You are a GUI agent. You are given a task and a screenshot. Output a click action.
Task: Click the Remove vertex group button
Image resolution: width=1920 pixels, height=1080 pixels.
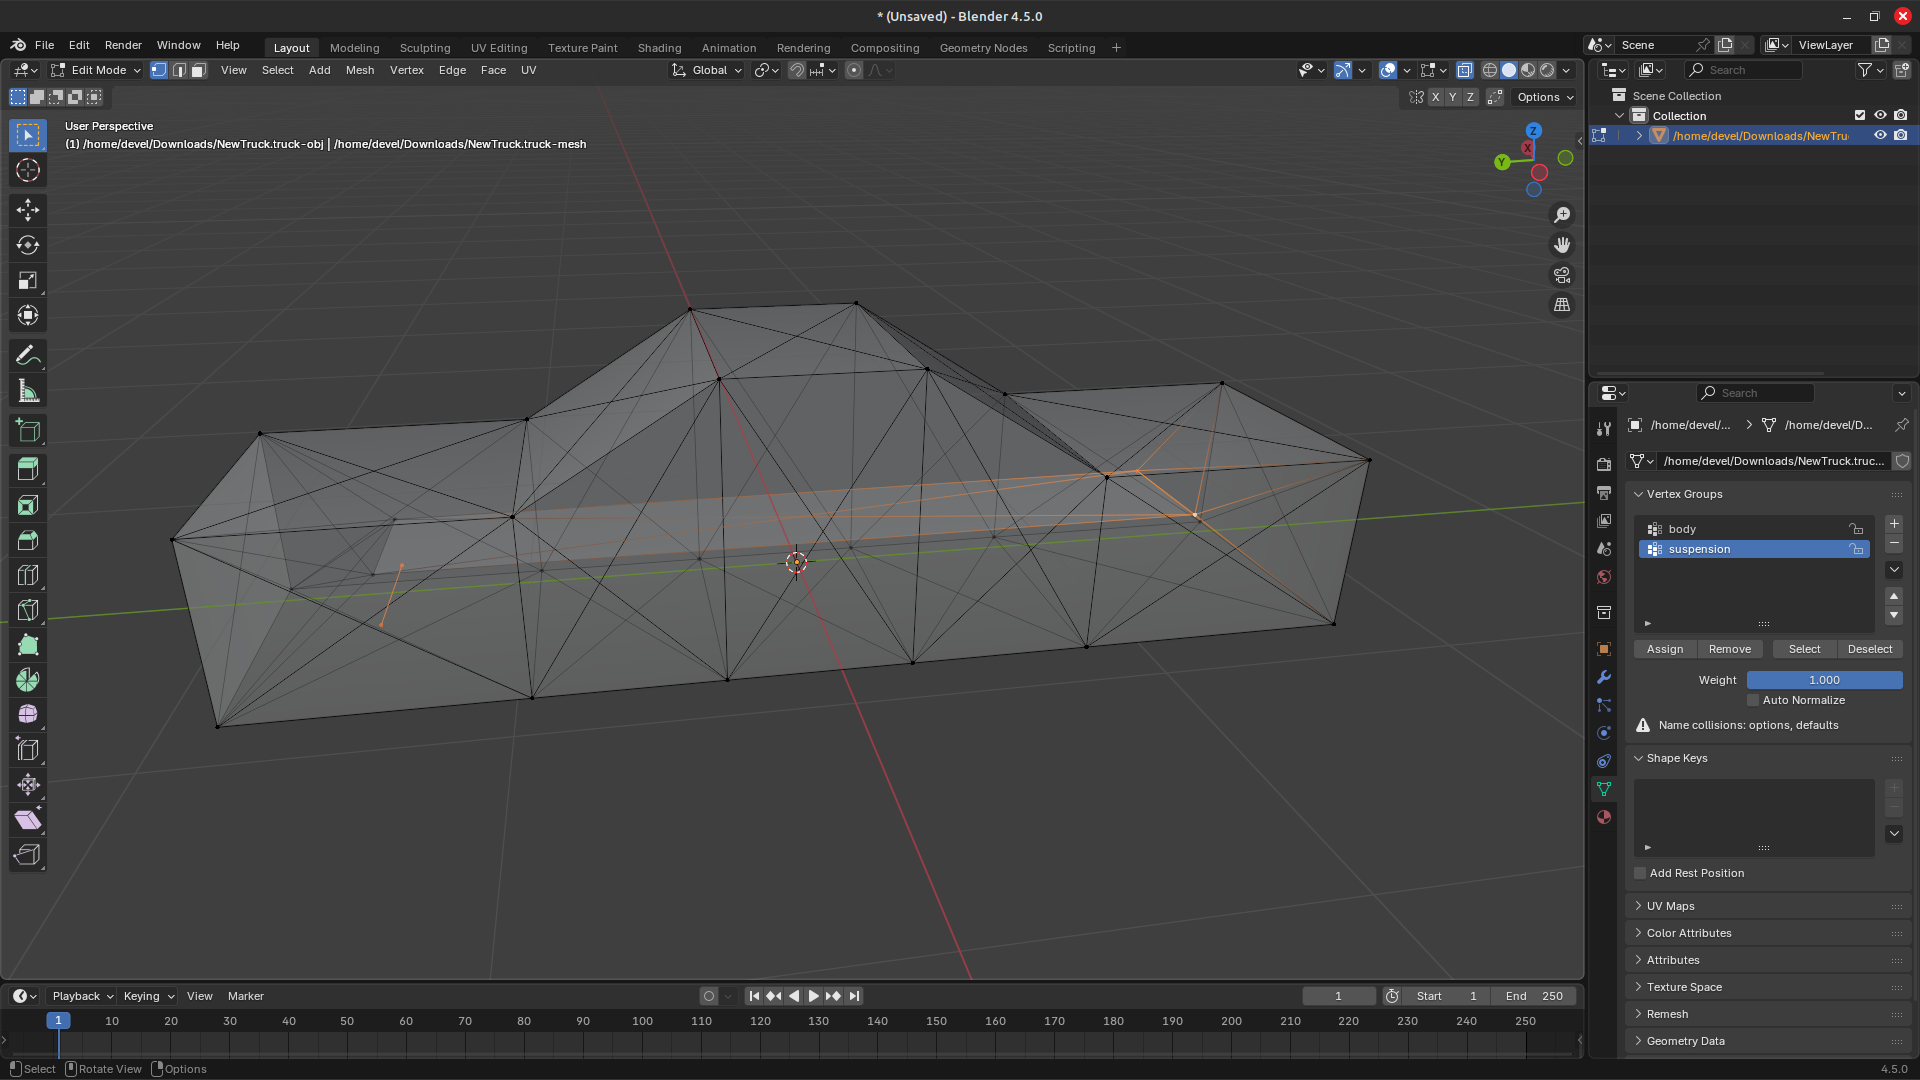(1730, 649)
